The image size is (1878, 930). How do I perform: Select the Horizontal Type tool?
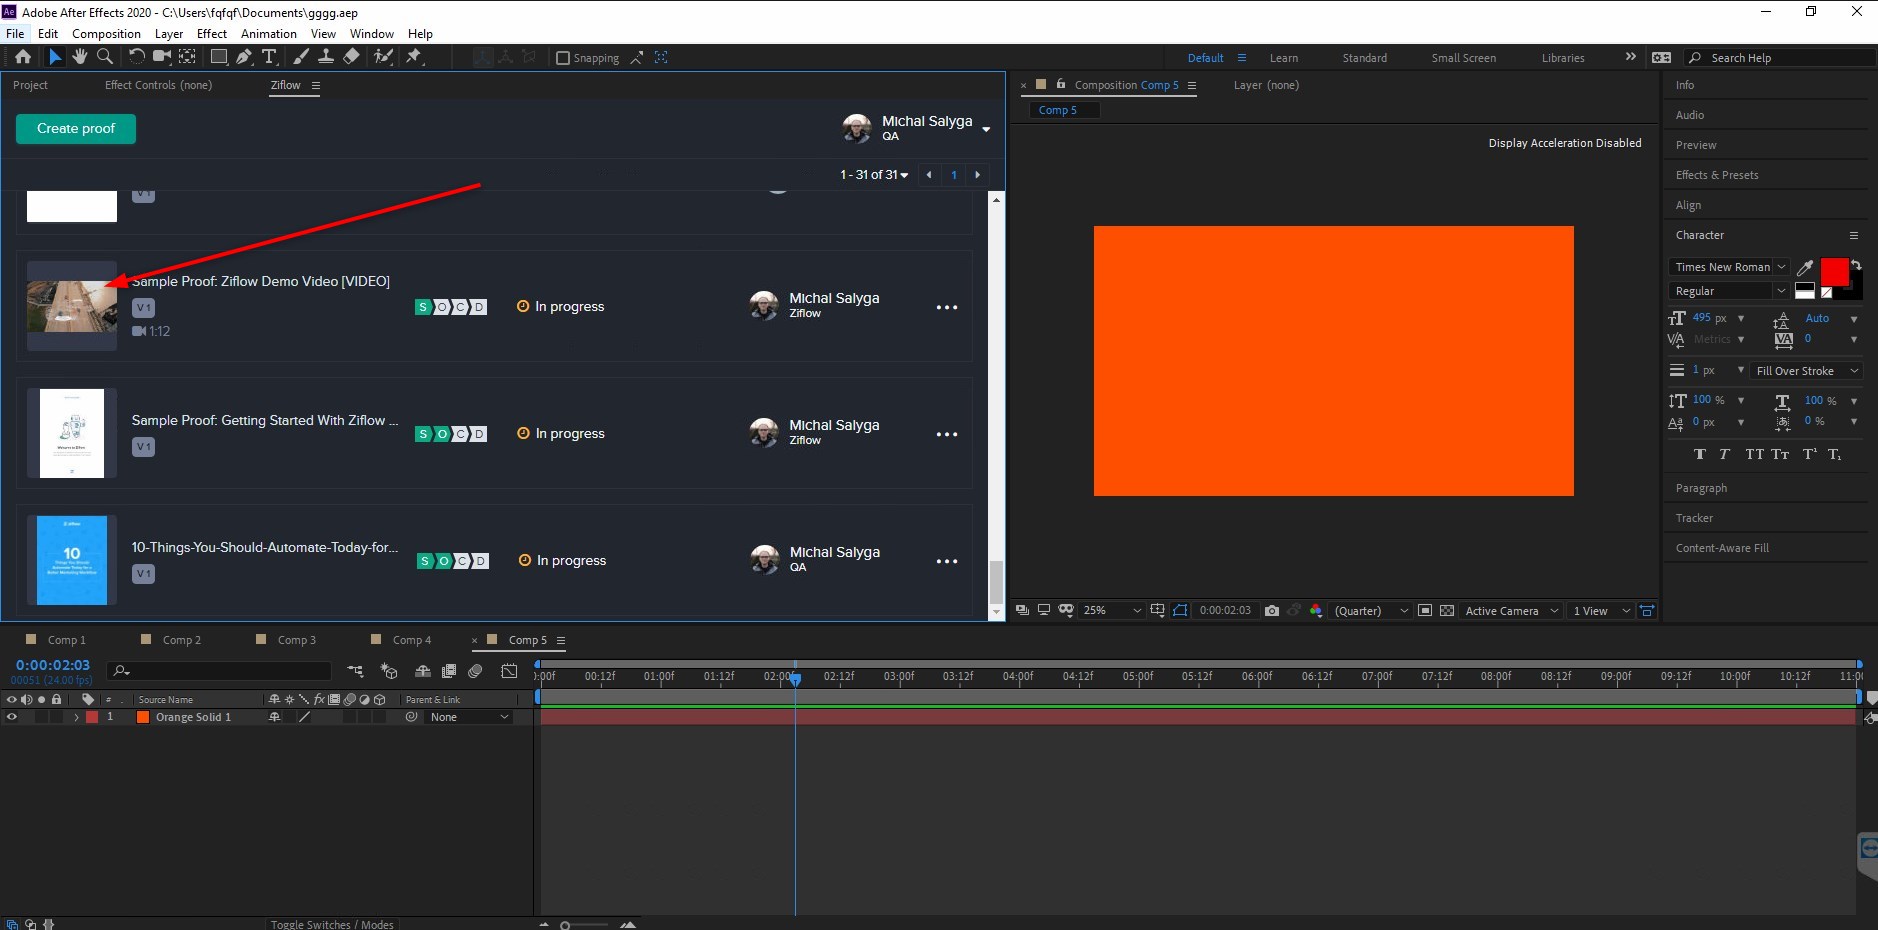[268, 57]
